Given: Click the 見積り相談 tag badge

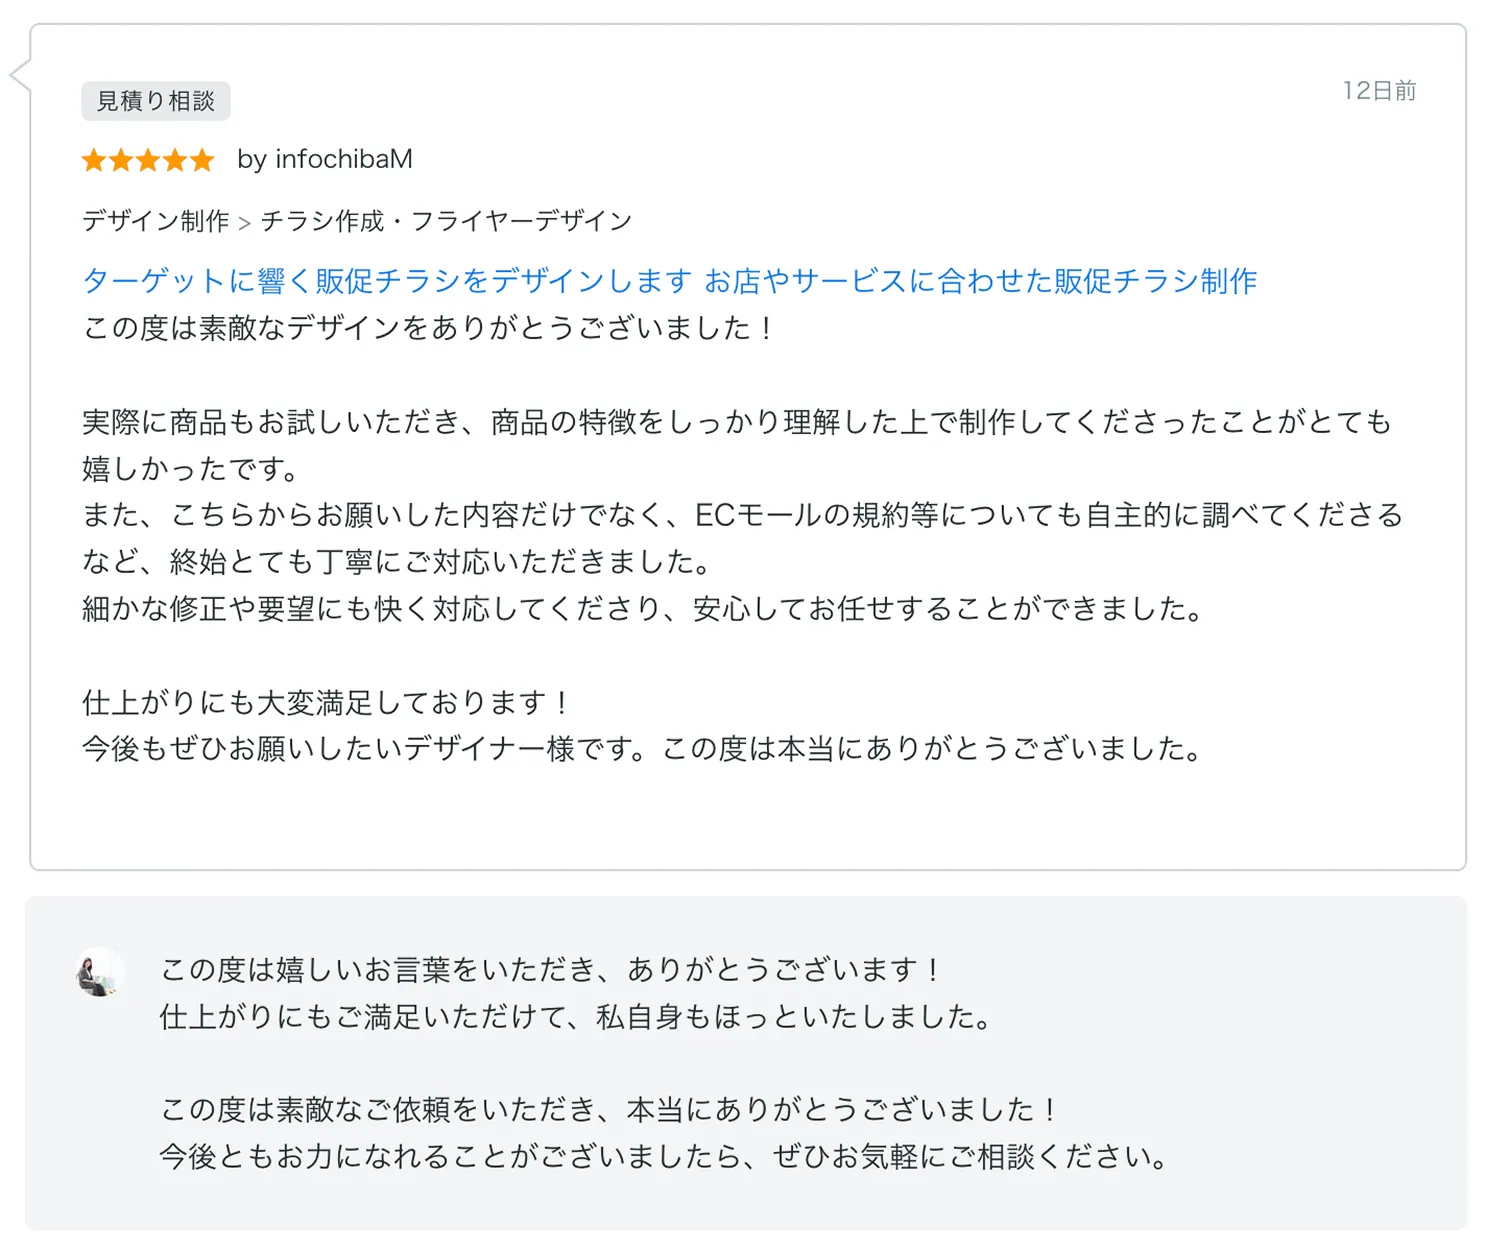Looking at the screenshot, I should [156, 101].
